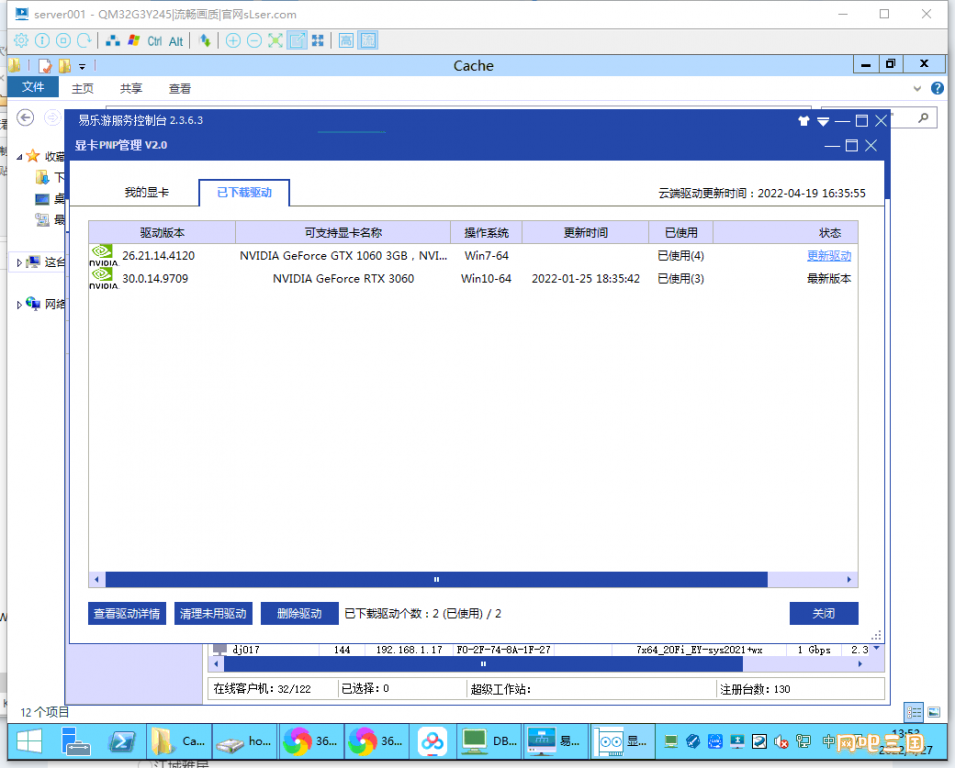Click the stop-square circle icon in remote toolbar

coord(63,41)
